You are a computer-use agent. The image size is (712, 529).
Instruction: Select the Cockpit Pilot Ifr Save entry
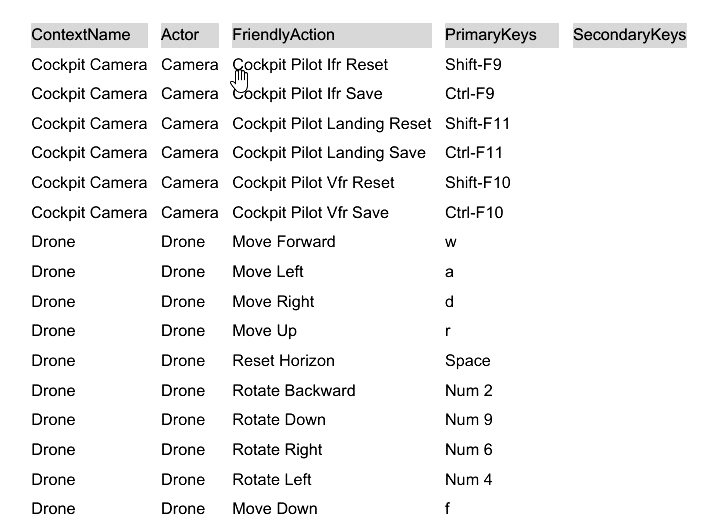coord(307,94)
